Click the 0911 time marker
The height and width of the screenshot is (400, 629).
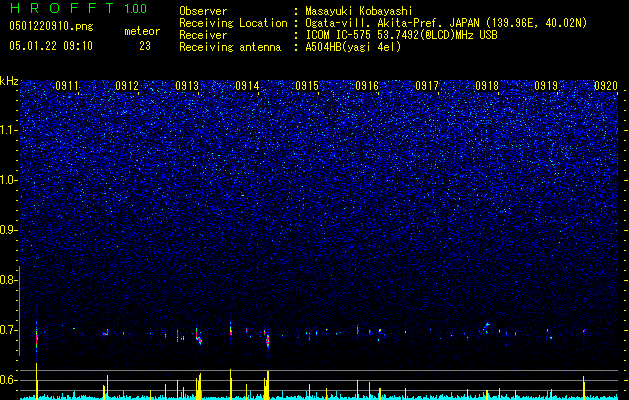[x=67, y=86]
